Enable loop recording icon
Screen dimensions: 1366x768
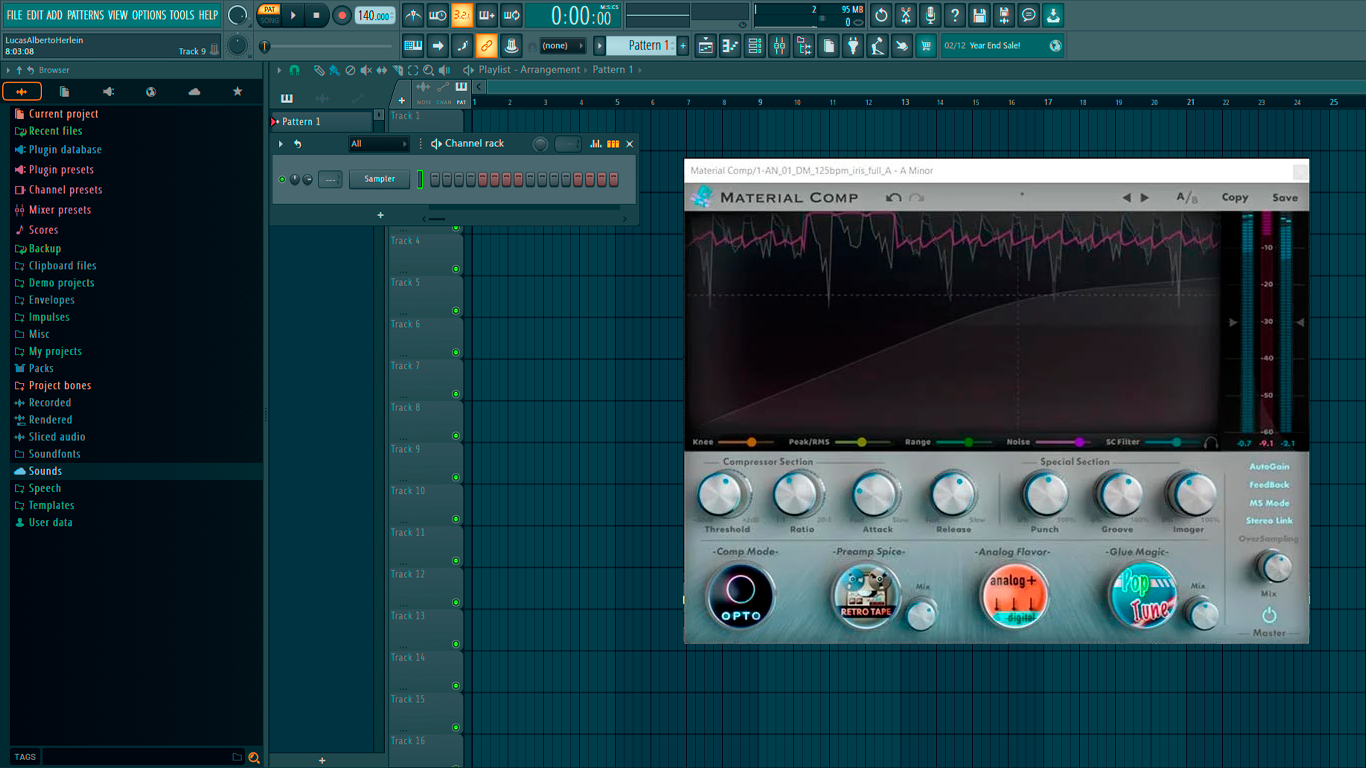point(511,15)
